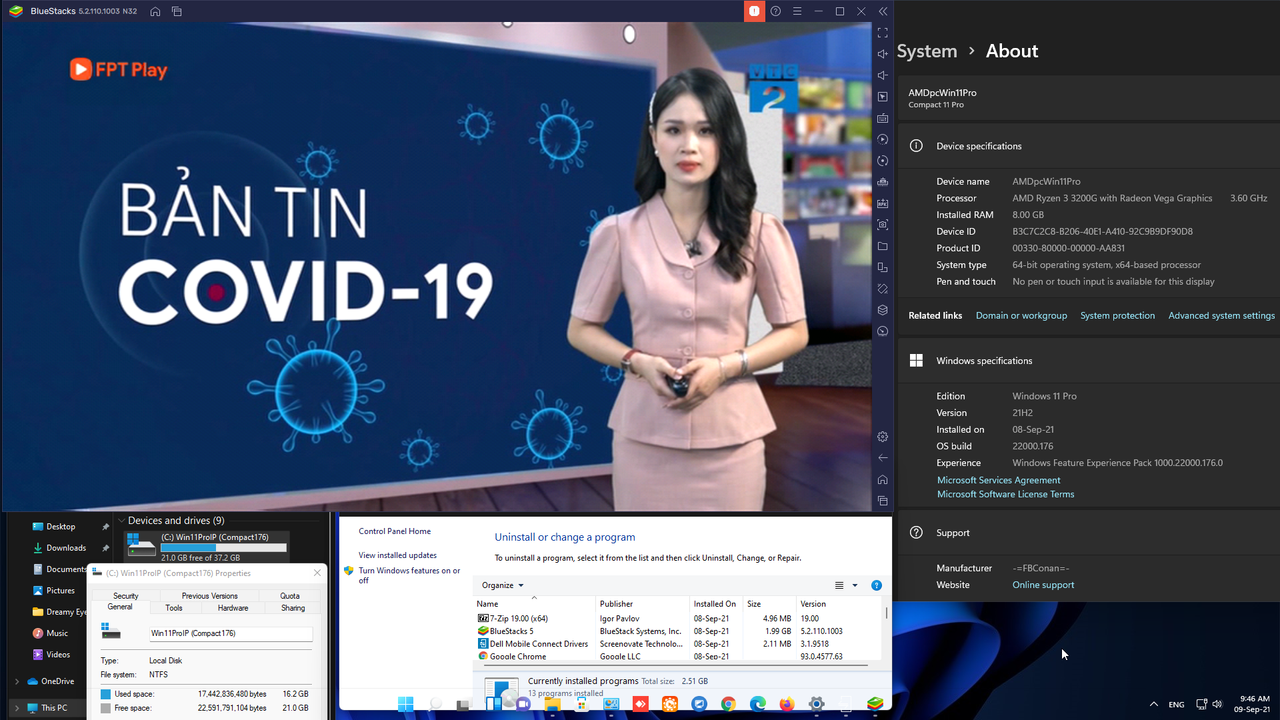Open BlueStacks settings gear in sidebar
1280x720 pixels.
(x=882, y=437)
